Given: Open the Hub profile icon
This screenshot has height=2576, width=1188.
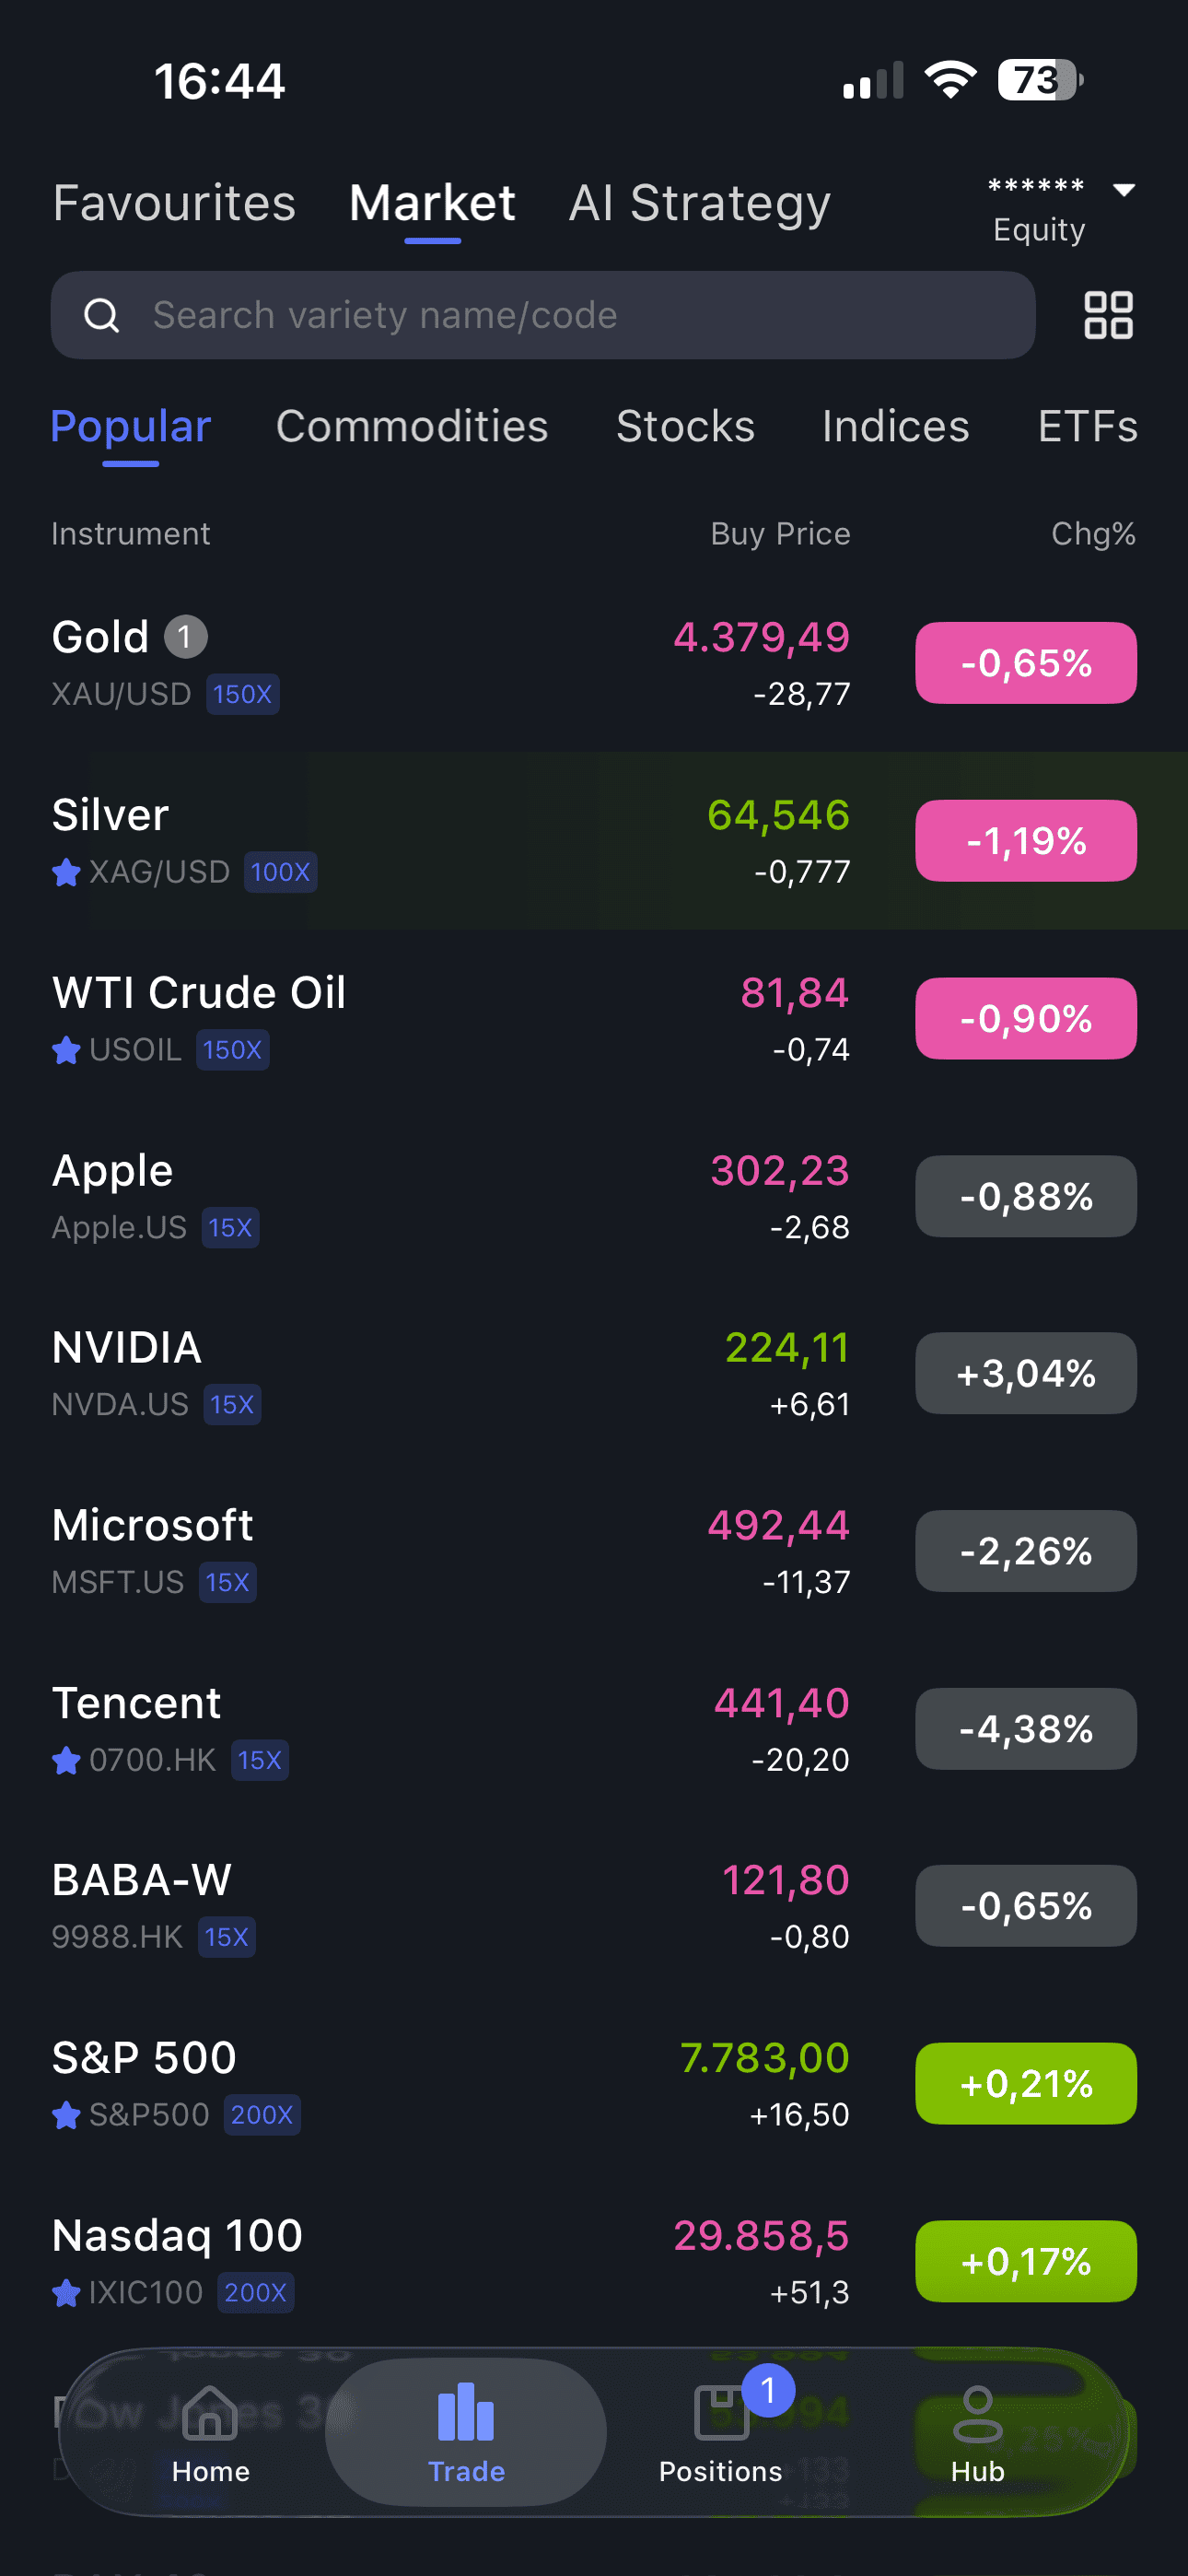Looking at the screenshot, I should pos(977,2414).
